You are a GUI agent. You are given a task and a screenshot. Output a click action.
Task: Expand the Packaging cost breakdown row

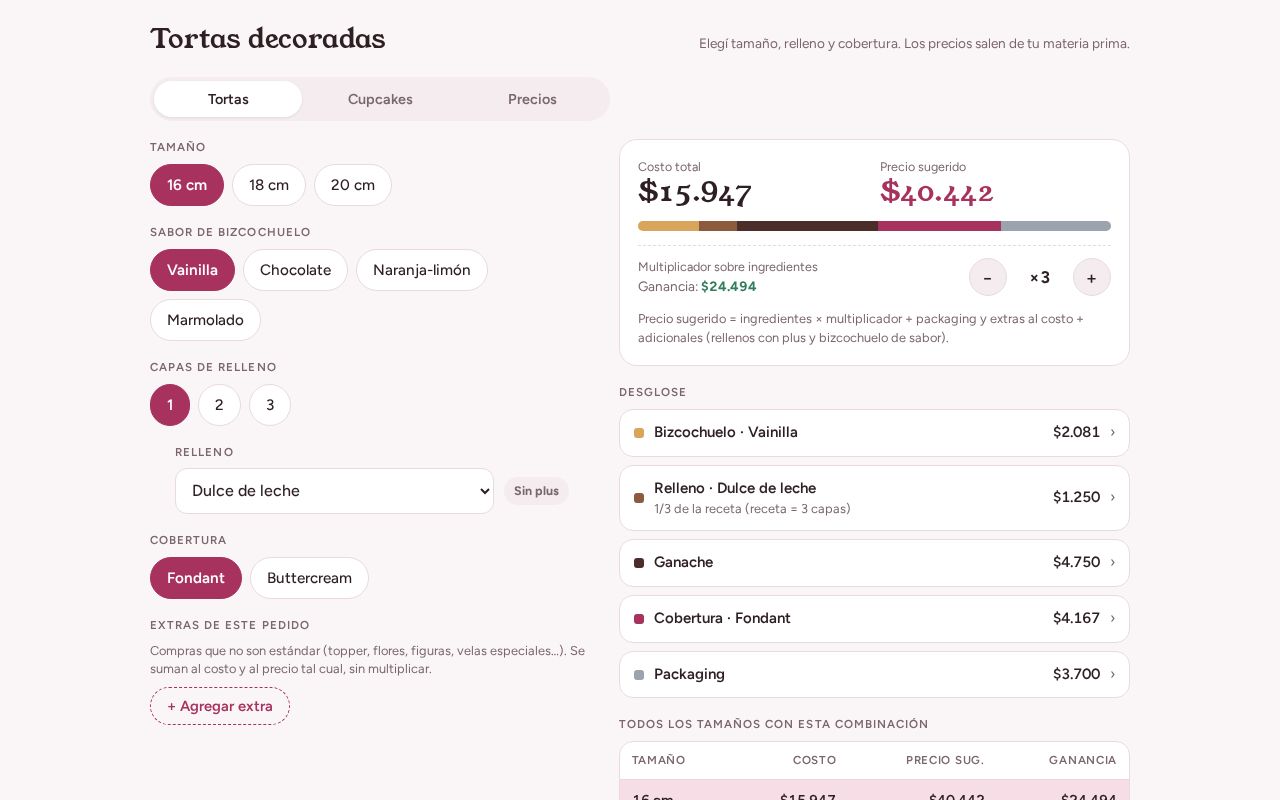[874, 675]
